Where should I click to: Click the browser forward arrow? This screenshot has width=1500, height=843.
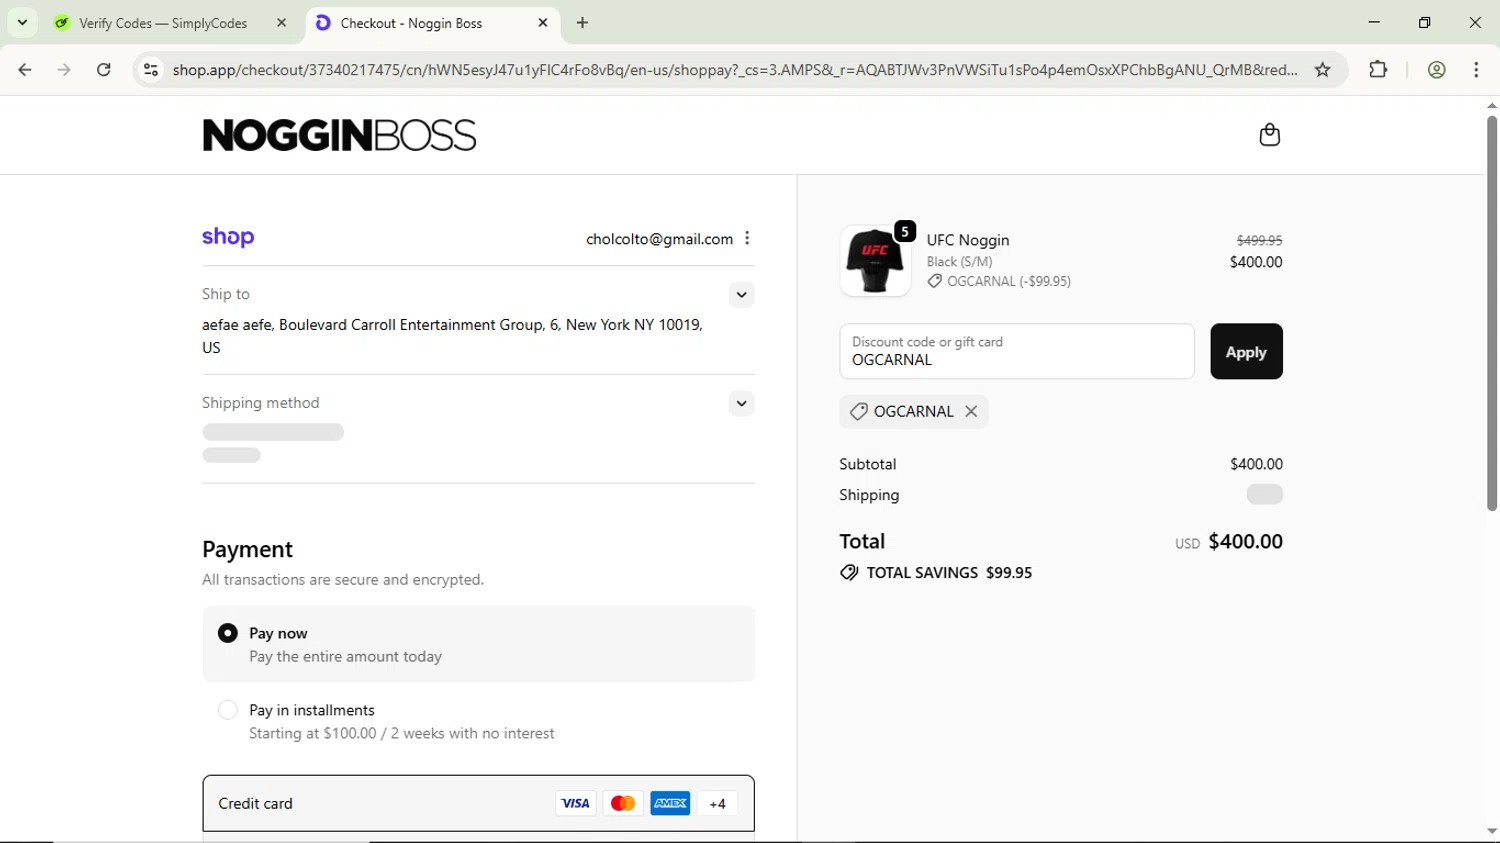click(64, 70)
